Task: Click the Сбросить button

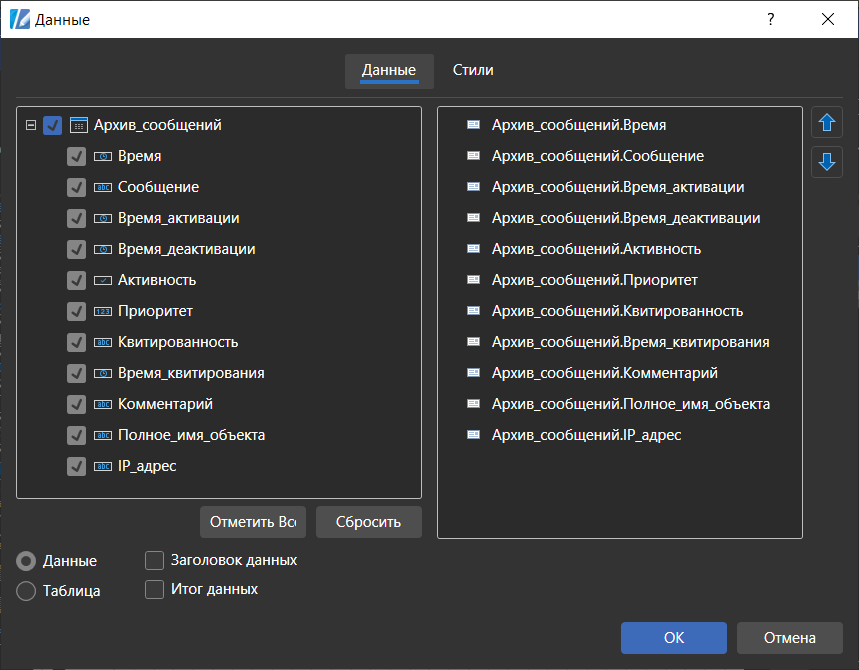Action: coord(368,521)
